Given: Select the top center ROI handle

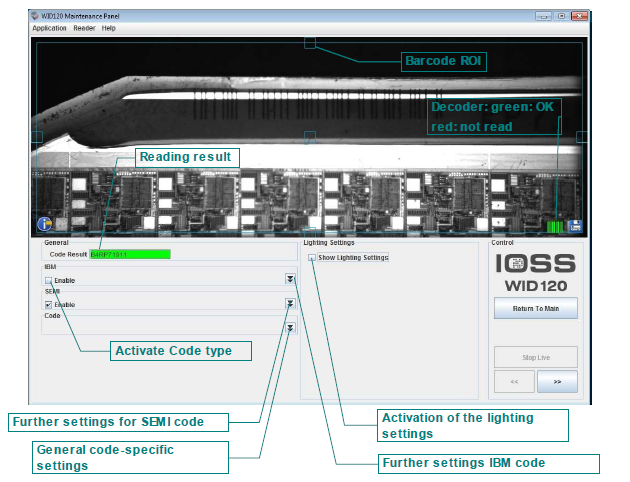Looking at the screenshot, I should tap(310, 43).
